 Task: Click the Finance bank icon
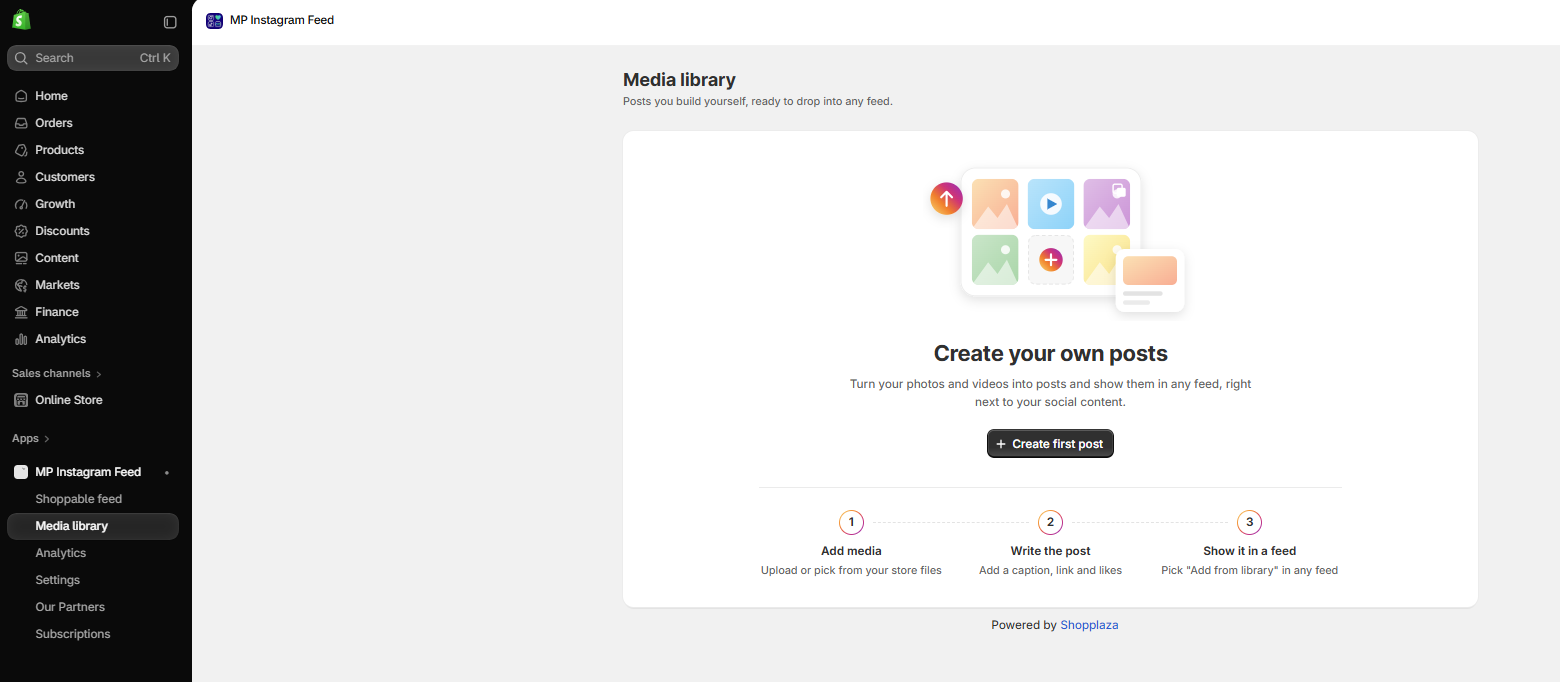click(x=21, y=312)
